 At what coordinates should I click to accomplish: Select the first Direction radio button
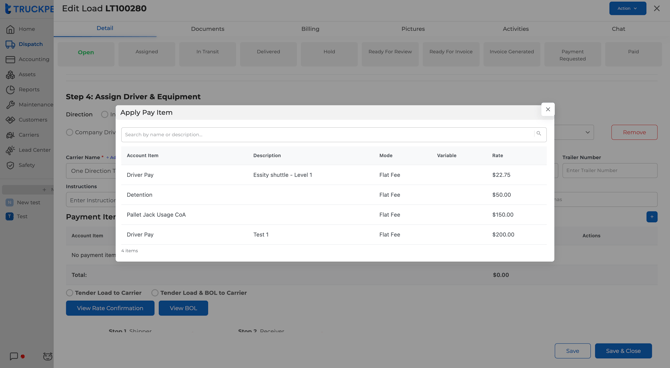click(x=104, y=115)
